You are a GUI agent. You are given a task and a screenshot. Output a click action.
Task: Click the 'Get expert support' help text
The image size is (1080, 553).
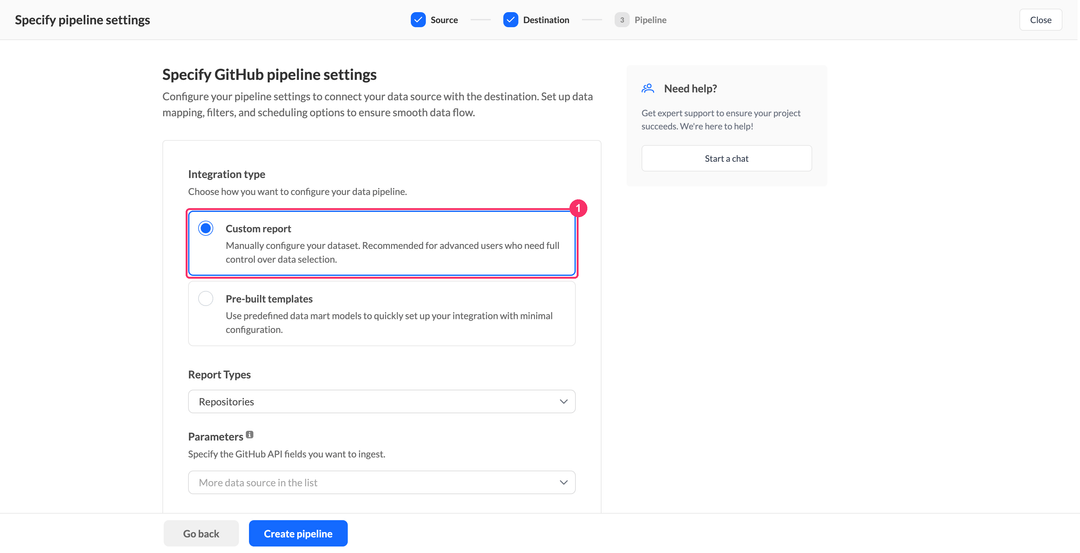point(721,120)
